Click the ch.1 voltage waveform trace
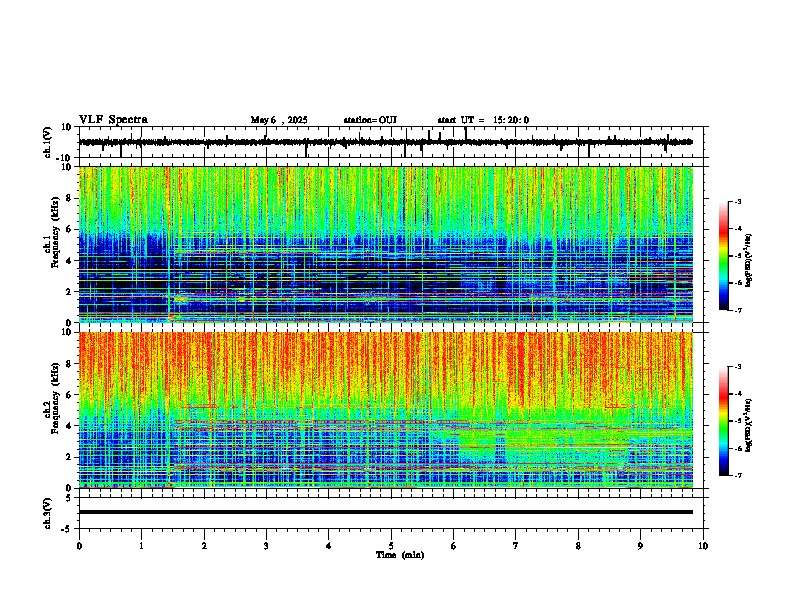This screenshot has height=612, width=792. click(386, 142)
